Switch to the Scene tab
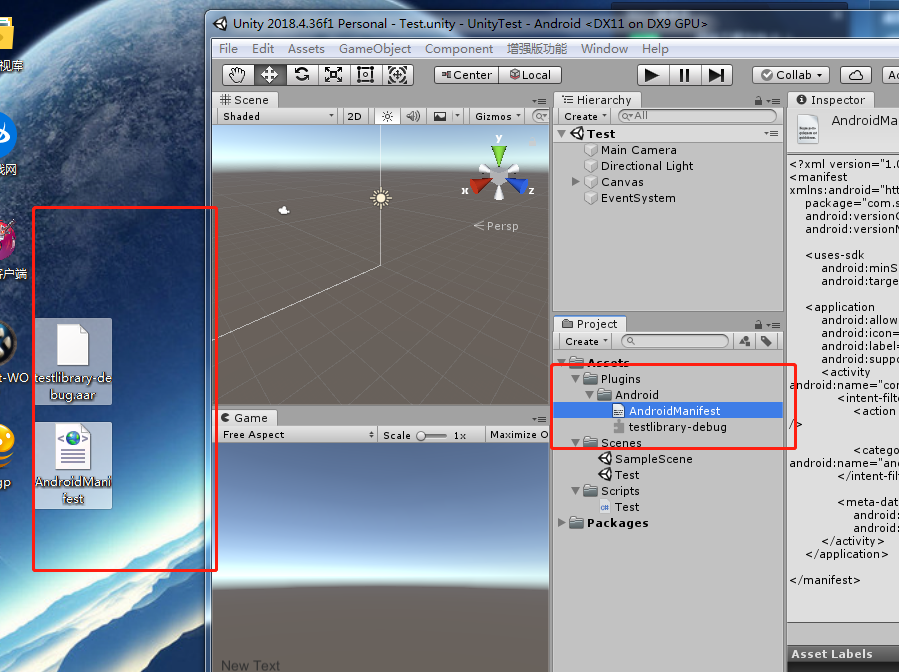 245,100
